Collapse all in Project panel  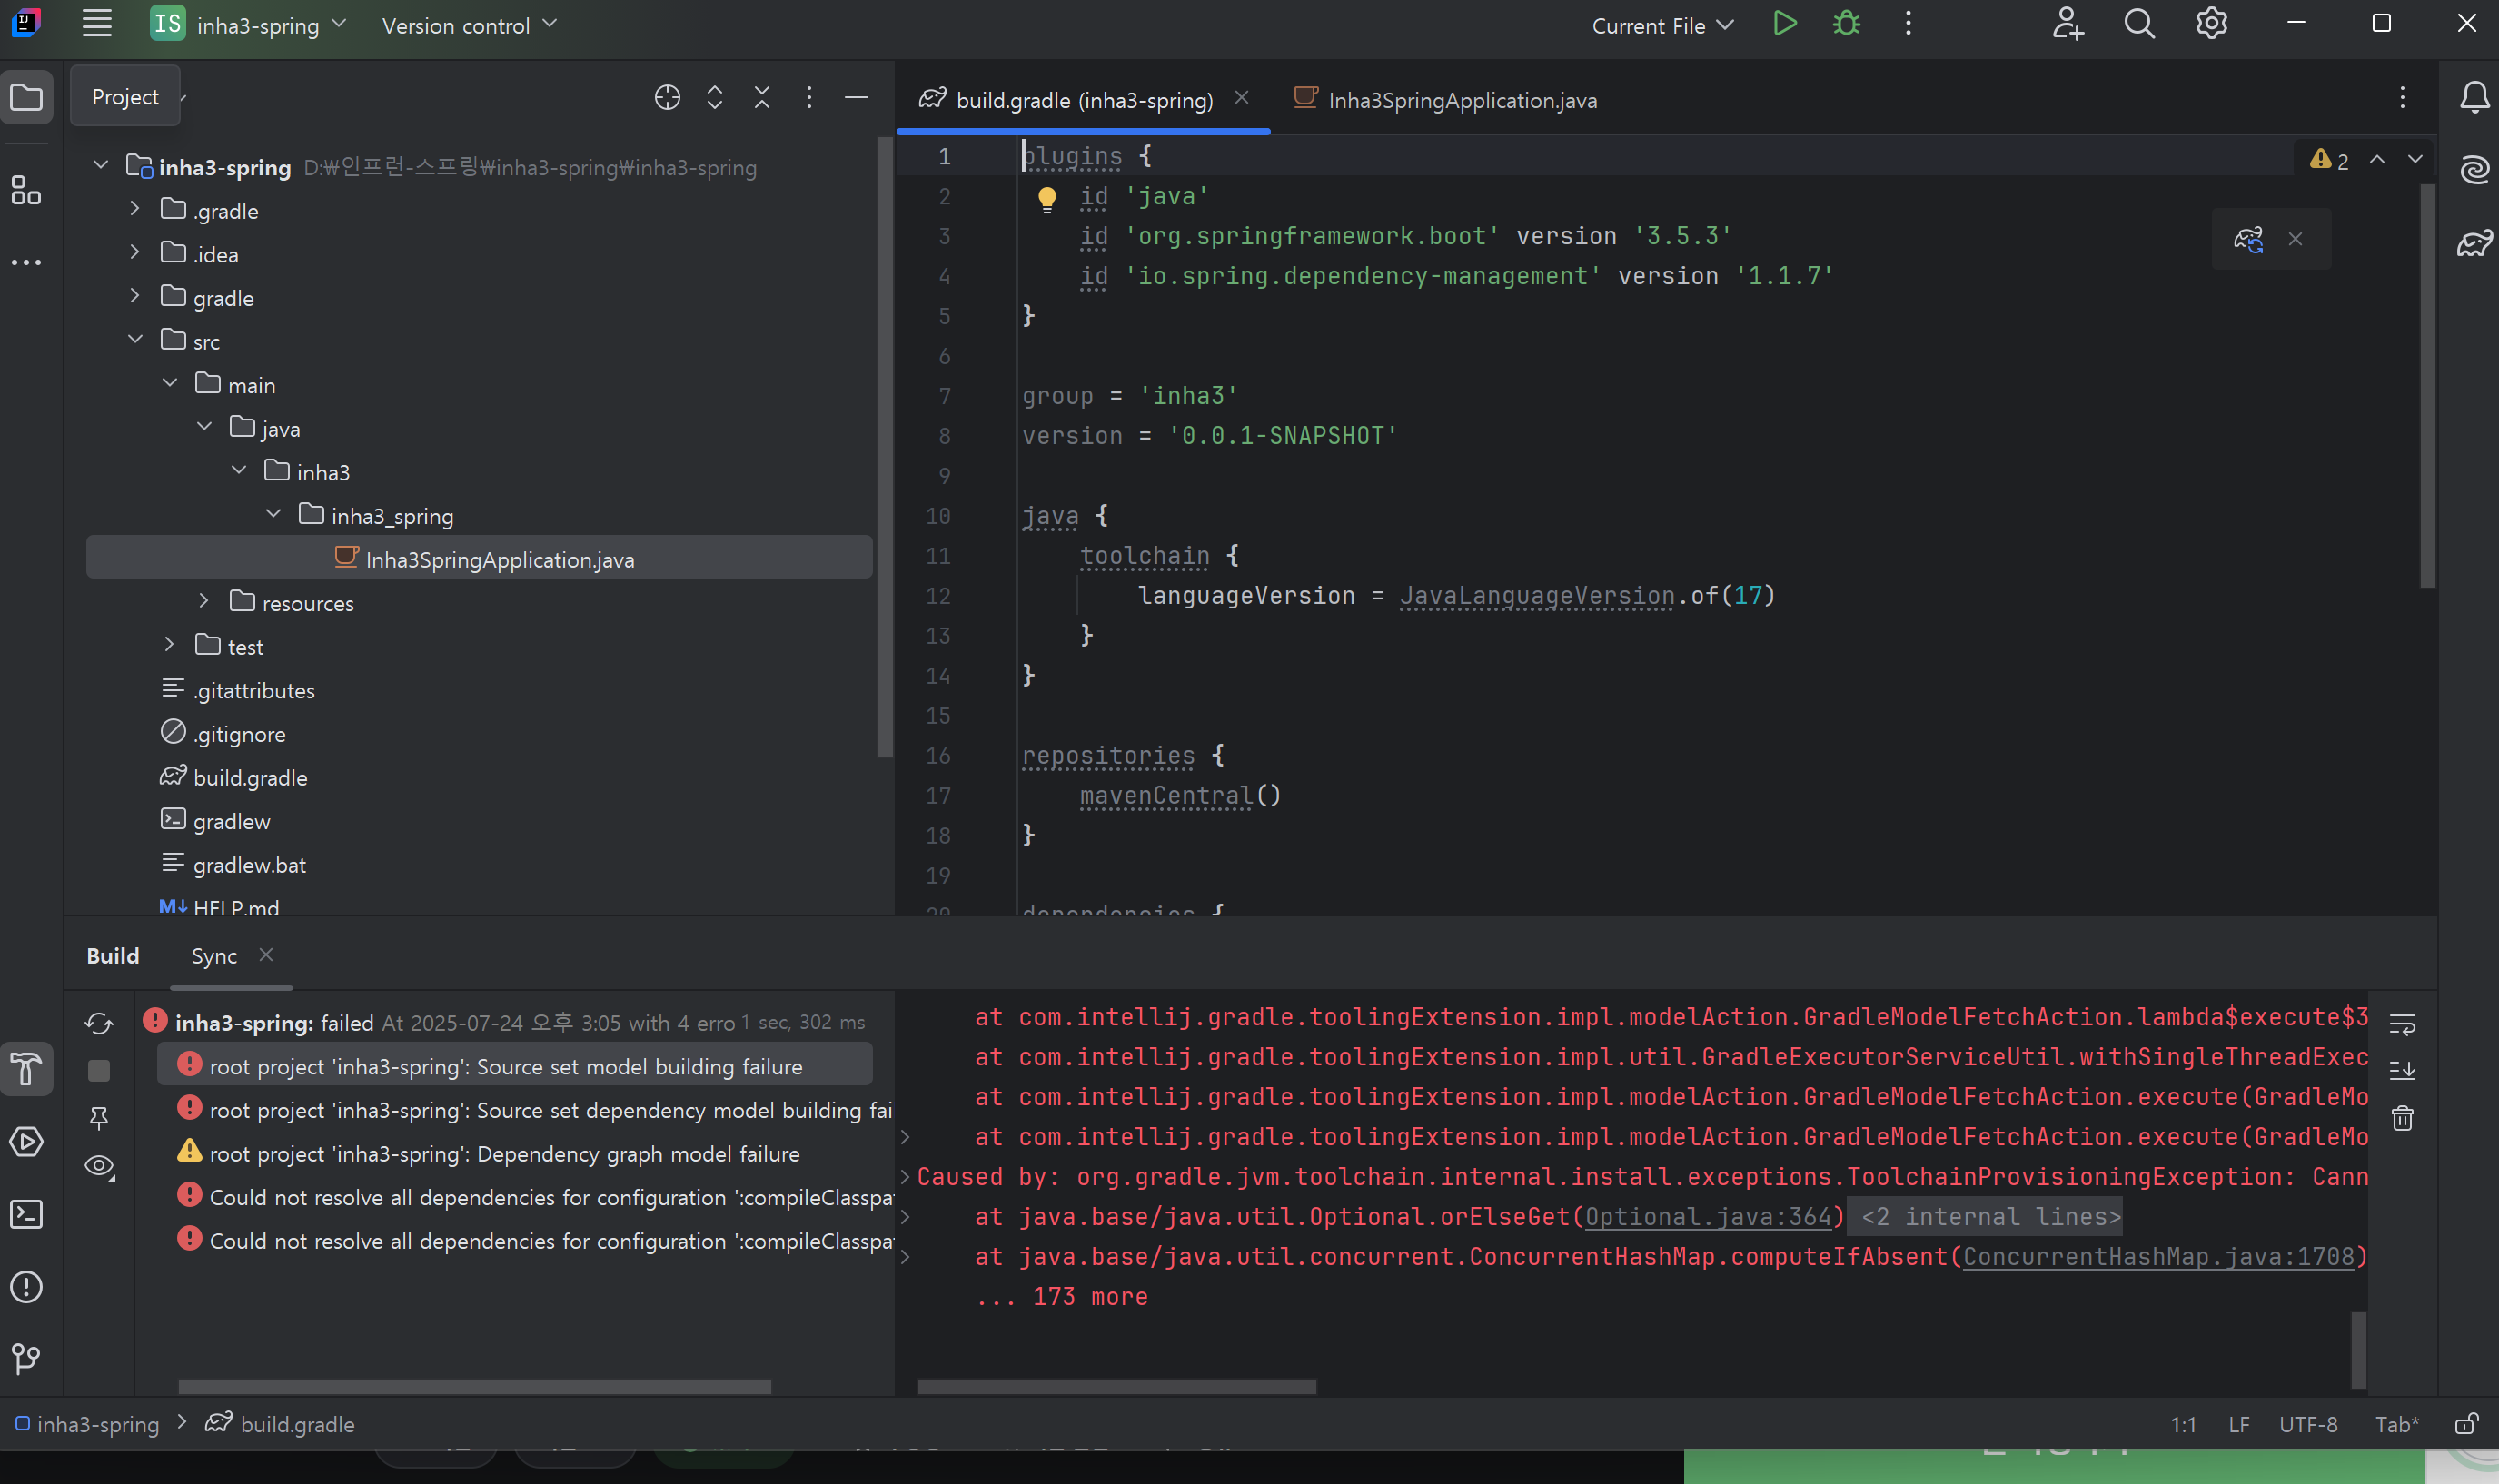762,97
